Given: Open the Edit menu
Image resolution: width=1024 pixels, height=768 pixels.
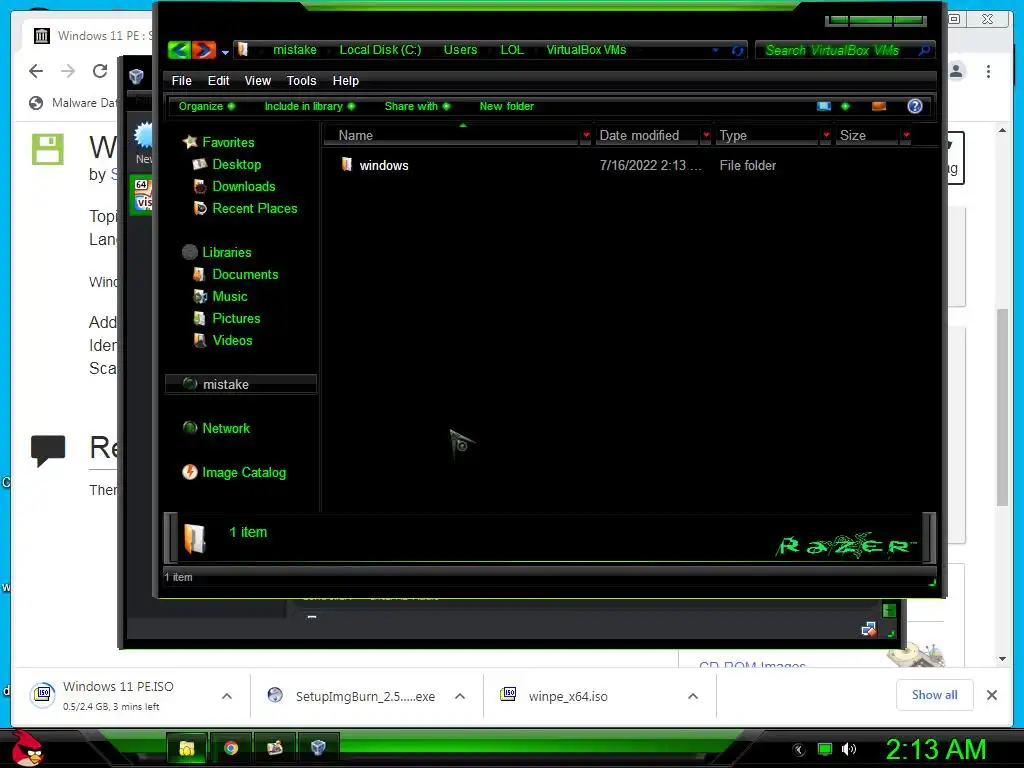Looking at the screenshot, I should (218, 80).
